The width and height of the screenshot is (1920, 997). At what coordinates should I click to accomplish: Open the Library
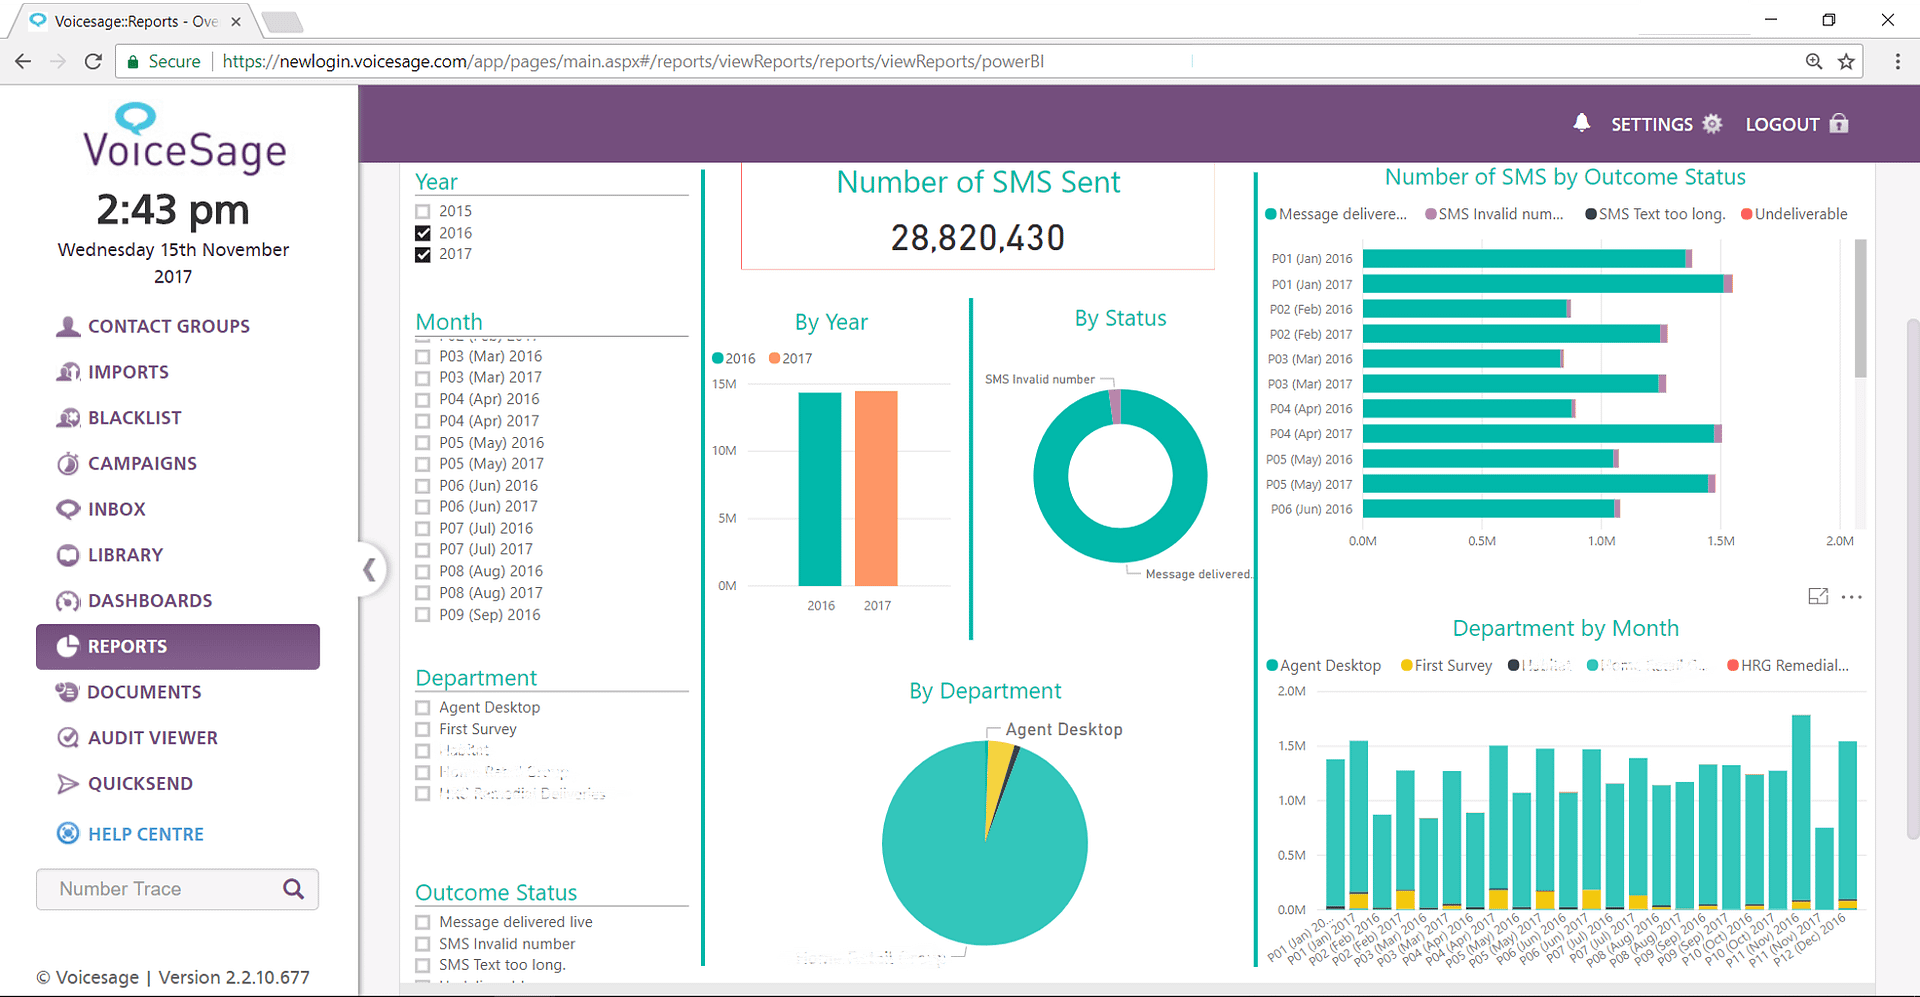pos(125,554)
